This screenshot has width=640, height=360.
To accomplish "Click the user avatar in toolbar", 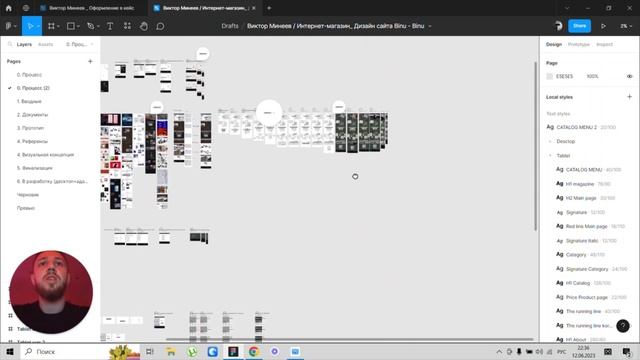I will 558,26.
